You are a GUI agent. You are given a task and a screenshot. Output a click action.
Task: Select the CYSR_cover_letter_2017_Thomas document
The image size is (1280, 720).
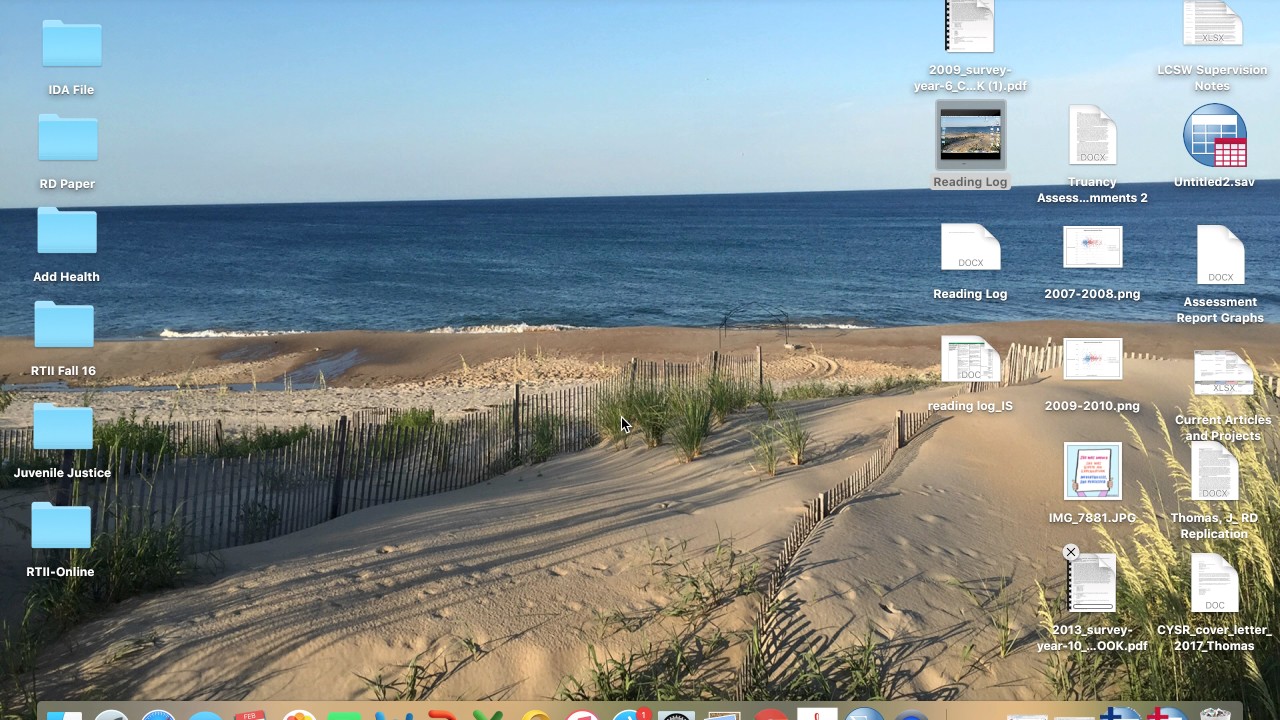click(1214, 584)
